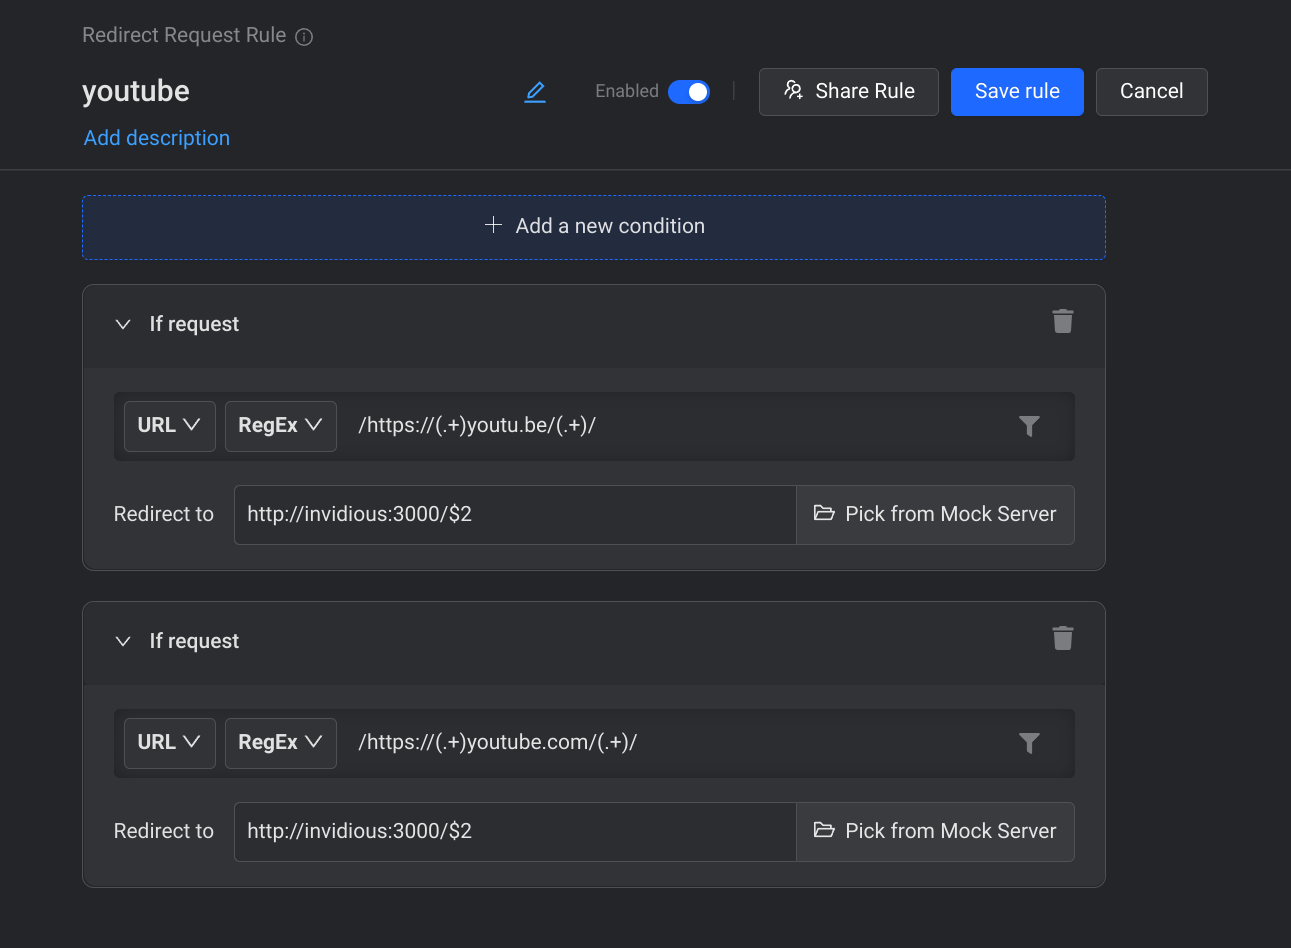
Task: Toggle the Enabled switch for the rule
Action: click(x=688, y=92)
